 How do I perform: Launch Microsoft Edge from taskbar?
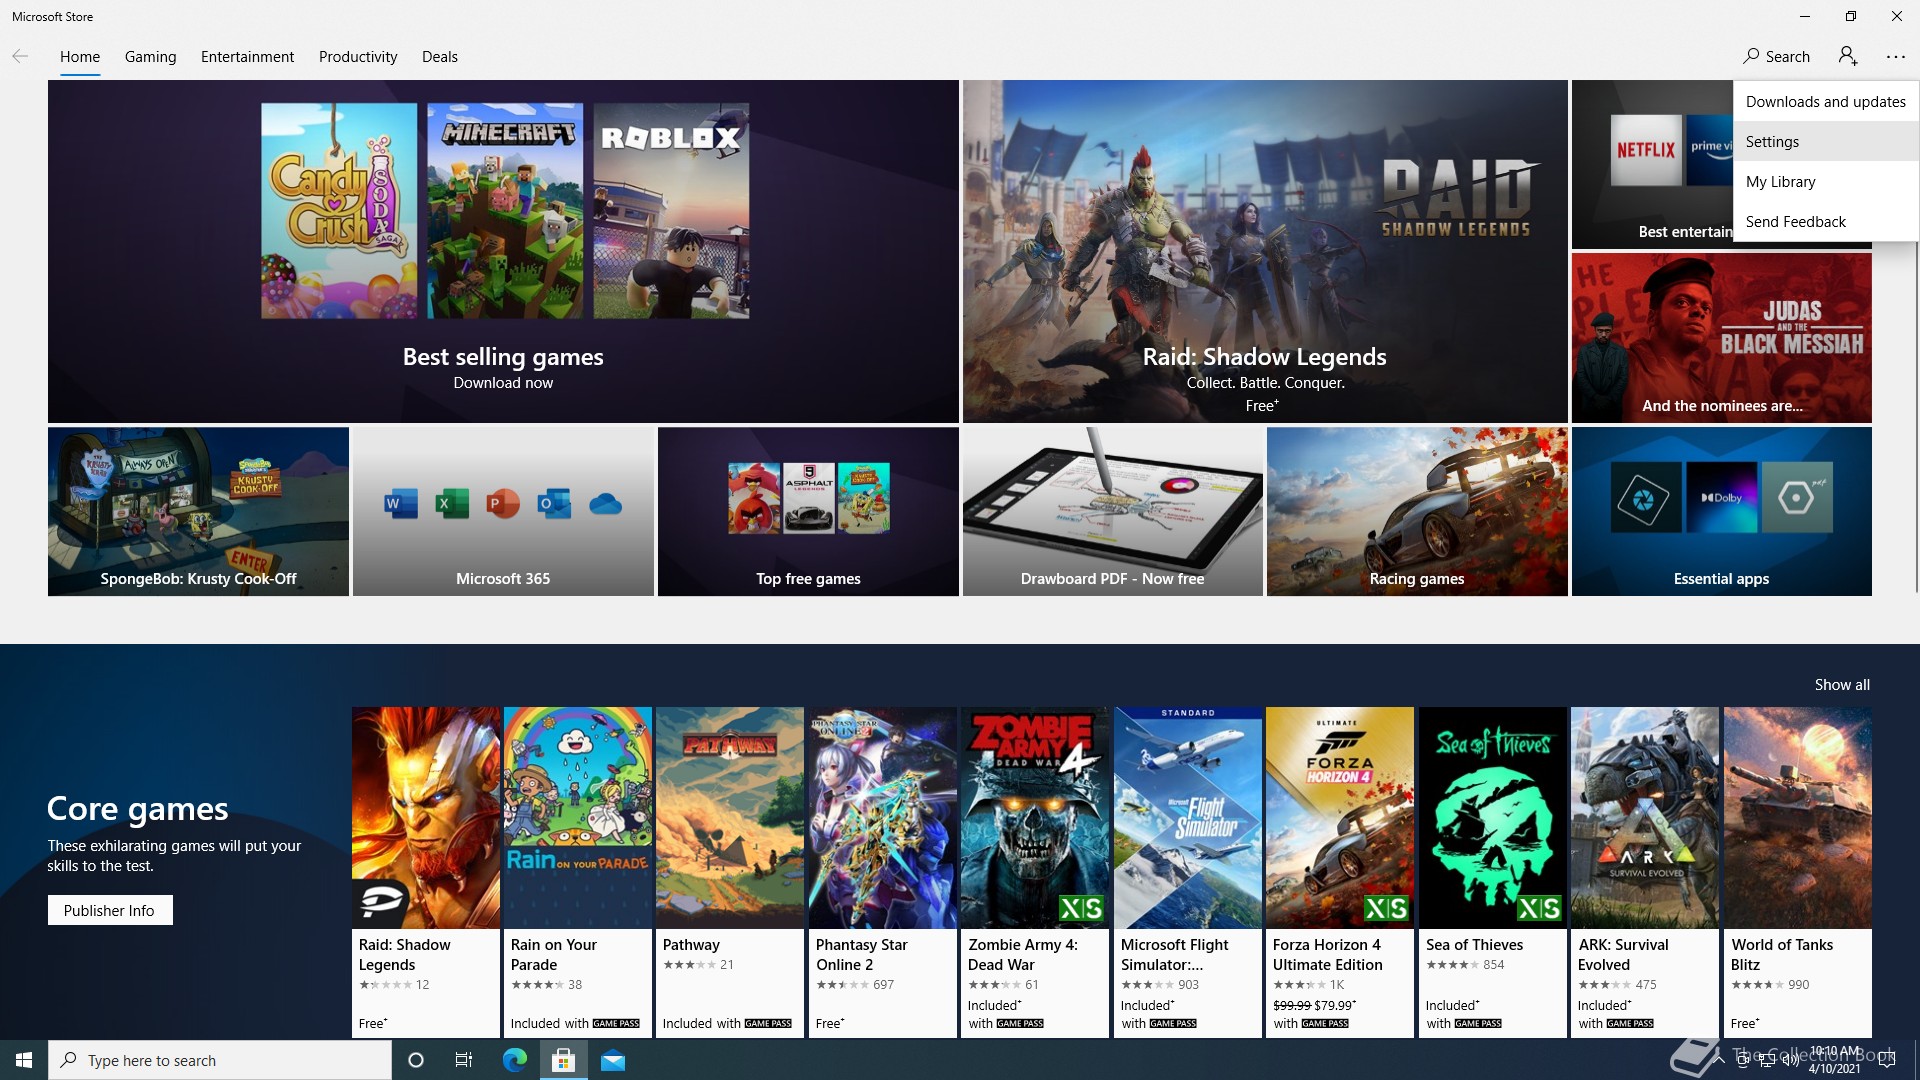pos(514,1060)
